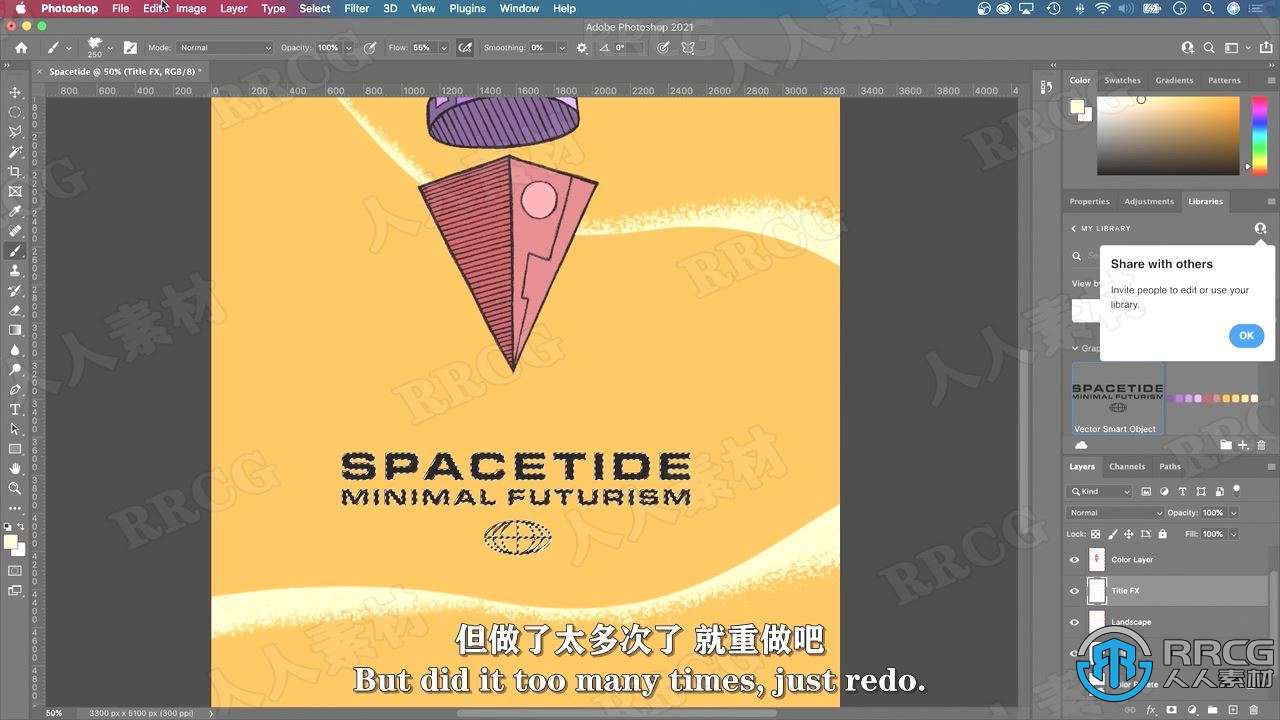The width and height of the screenshot is (1280, 720).
Task: Select the Frame tool
Action: point(15,191)
